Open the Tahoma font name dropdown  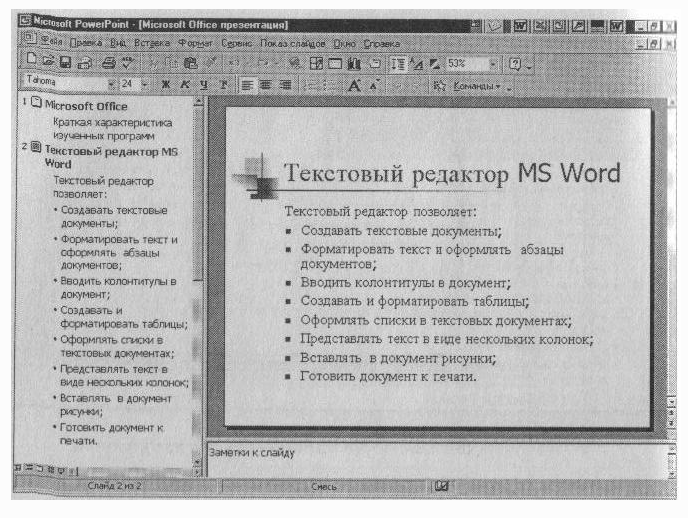tap(111, 84)
